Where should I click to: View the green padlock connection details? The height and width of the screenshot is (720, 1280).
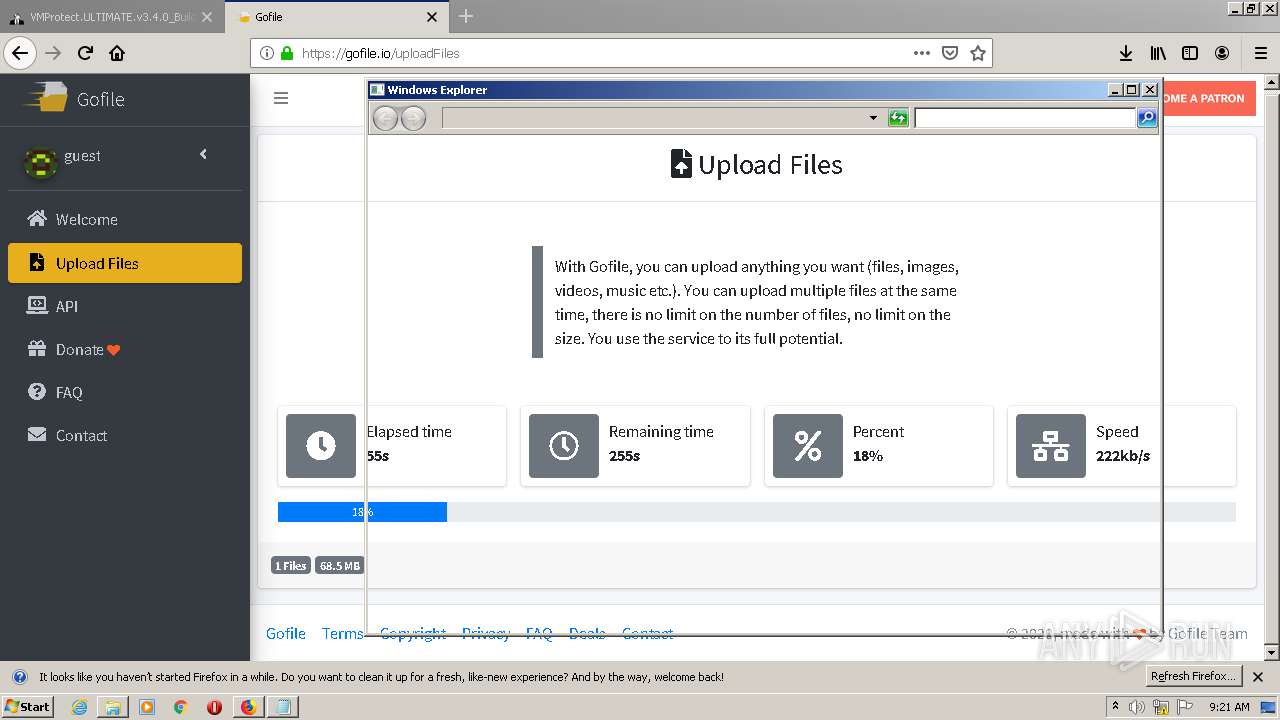(x=287, y=53)
